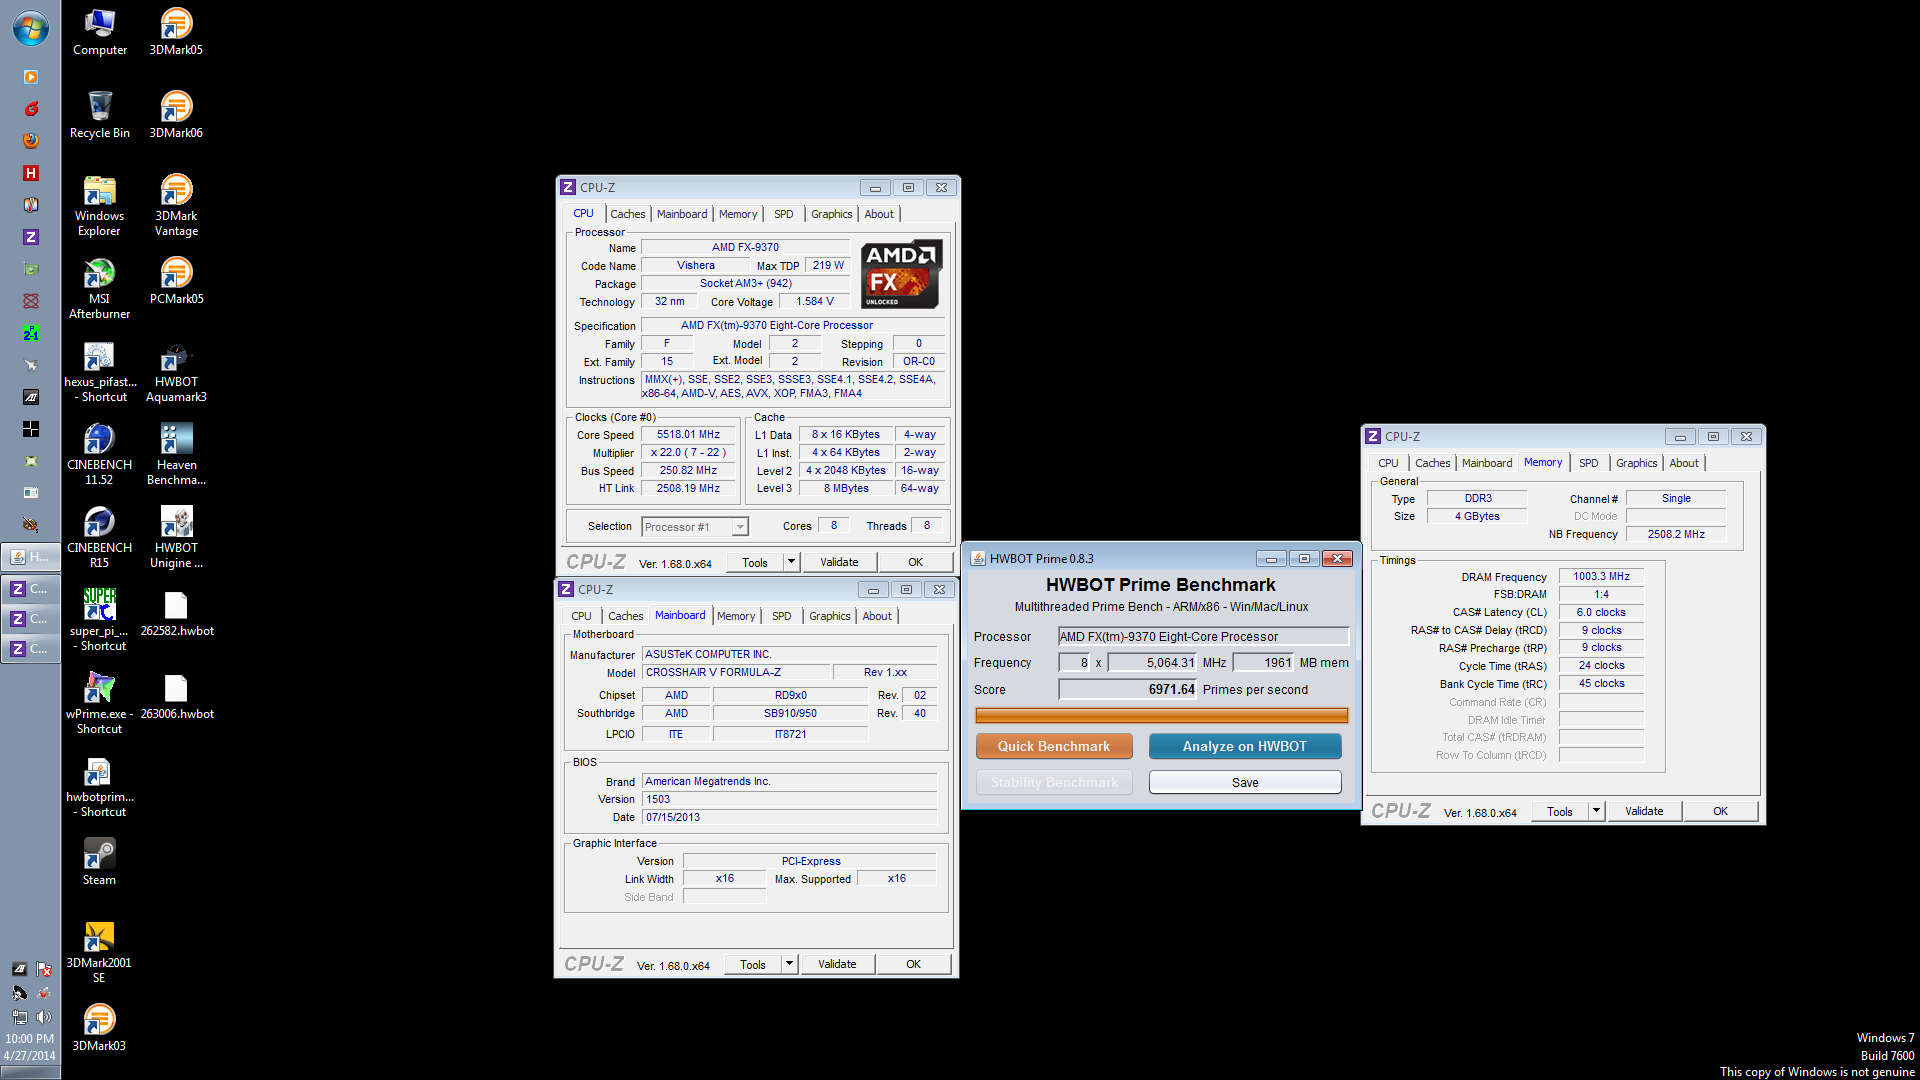Open the CINEBENCH R15 desktop icon

(x=99, y=537)
